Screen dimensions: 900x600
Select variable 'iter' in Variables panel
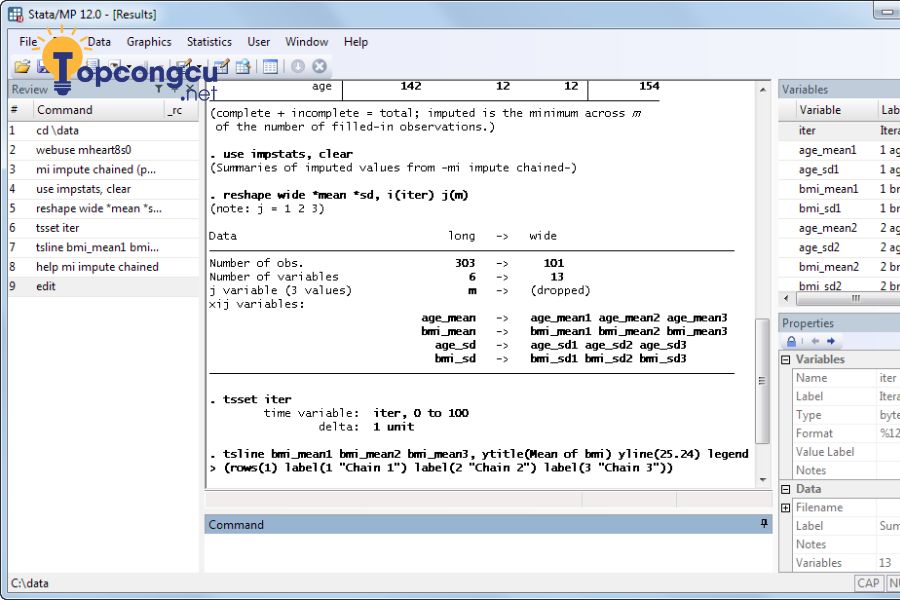839,130
